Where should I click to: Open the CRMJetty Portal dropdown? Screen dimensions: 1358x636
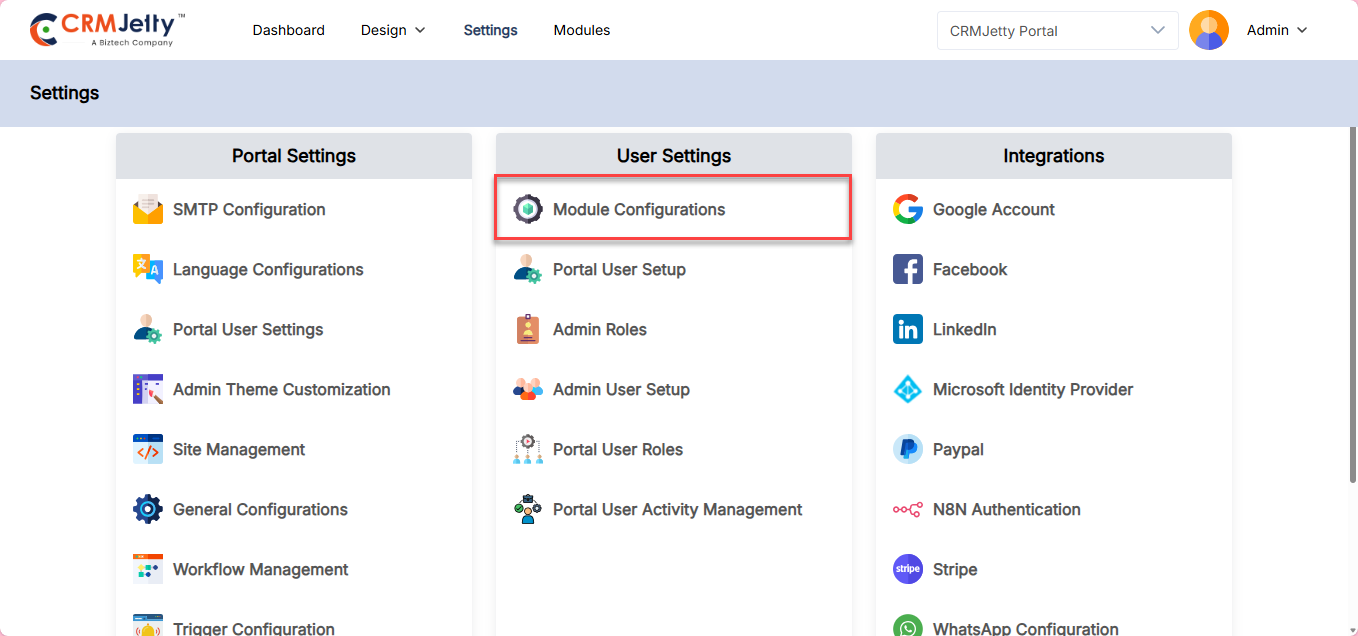[1057, 31]
